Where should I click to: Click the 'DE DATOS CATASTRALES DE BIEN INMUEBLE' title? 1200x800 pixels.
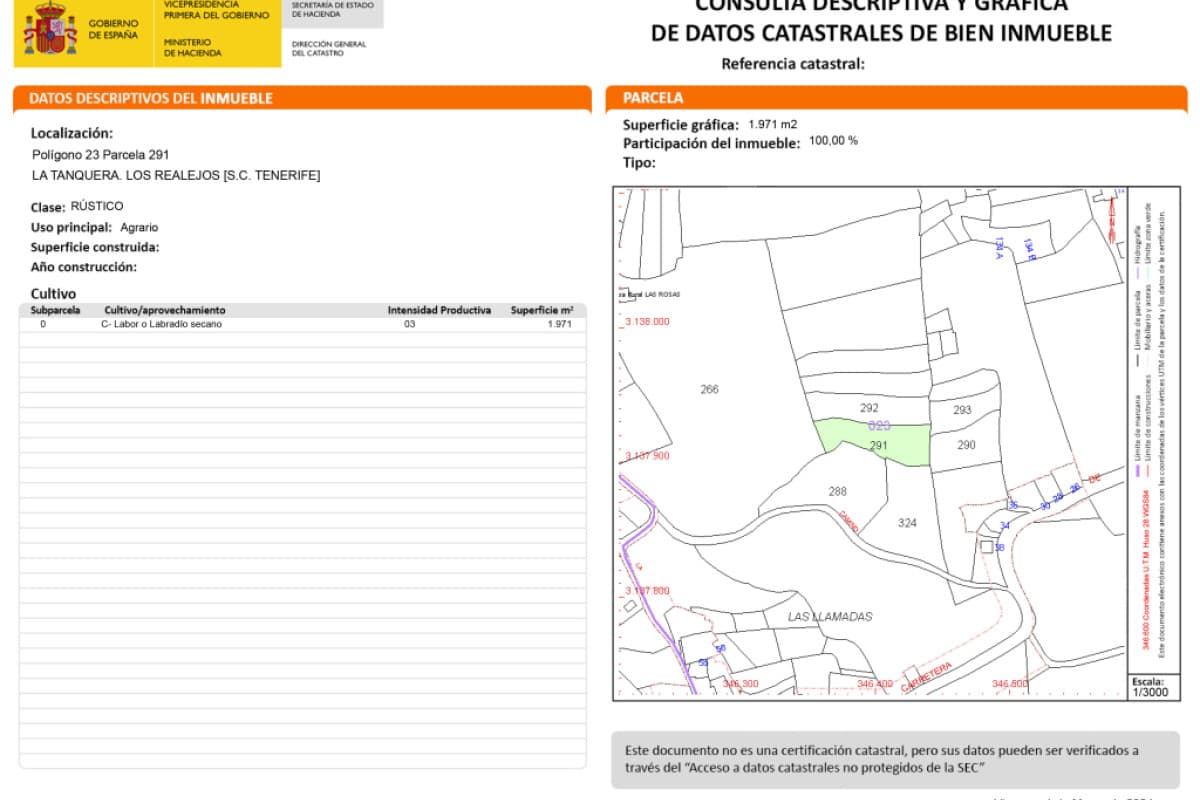[881, 33]
